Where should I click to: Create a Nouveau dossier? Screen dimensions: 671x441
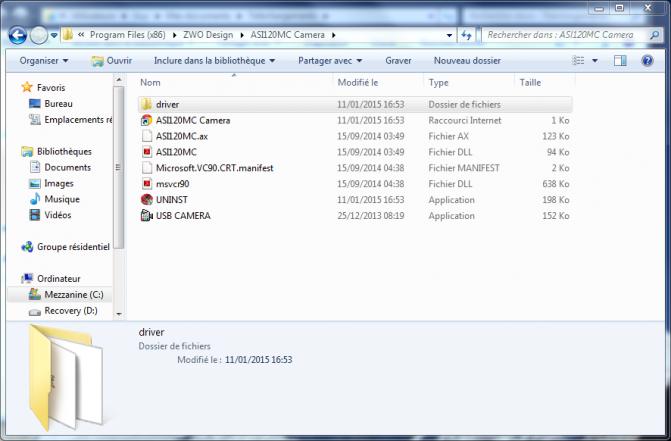[467, 61]
